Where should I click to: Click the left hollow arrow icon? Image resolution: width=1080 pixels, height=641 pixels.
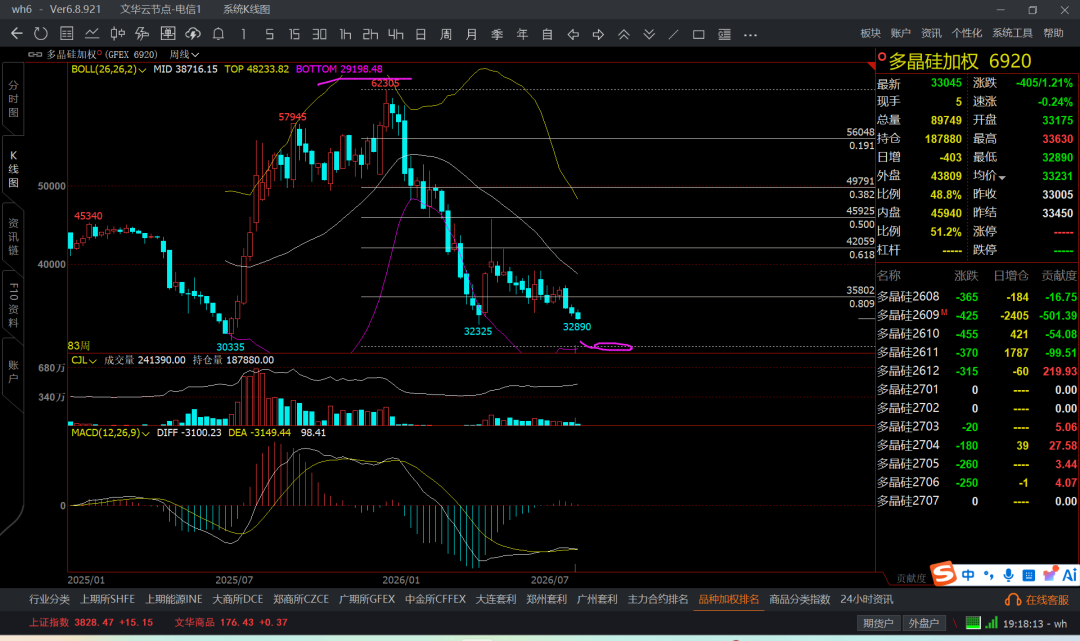(x=573, y=34)
